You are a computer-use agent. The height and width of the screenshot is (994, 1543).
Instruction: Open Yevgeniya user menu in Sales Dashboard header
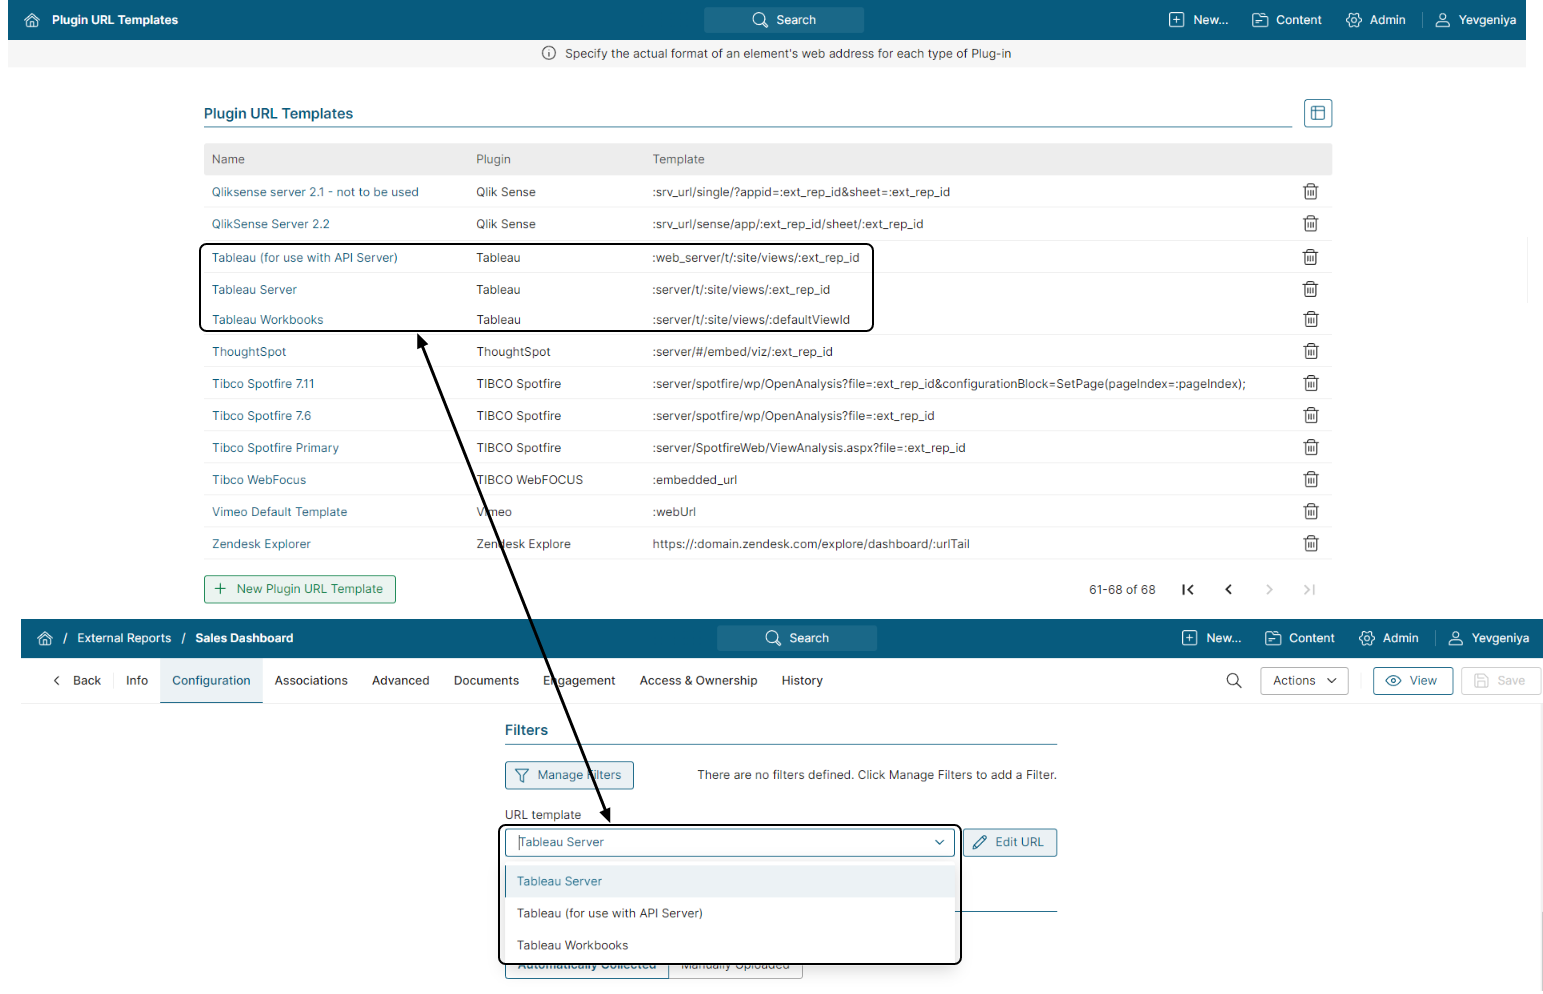coord(1489,638)
